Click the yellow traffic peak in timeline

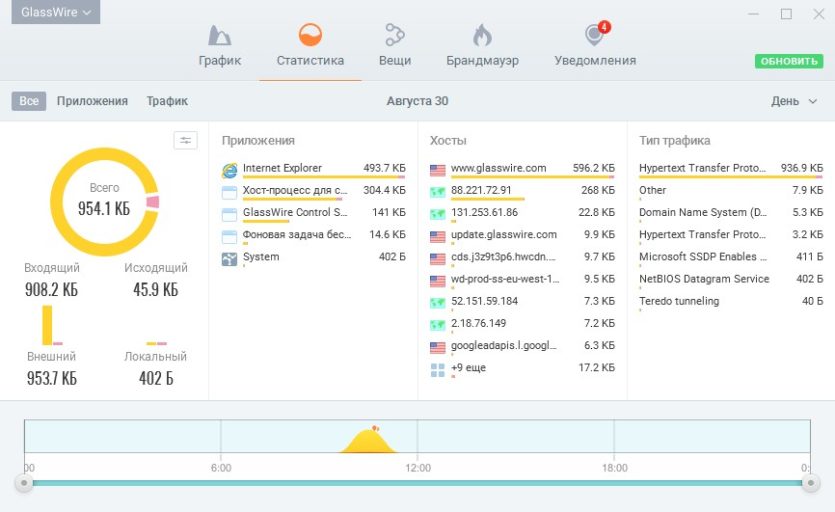(368, 442)
